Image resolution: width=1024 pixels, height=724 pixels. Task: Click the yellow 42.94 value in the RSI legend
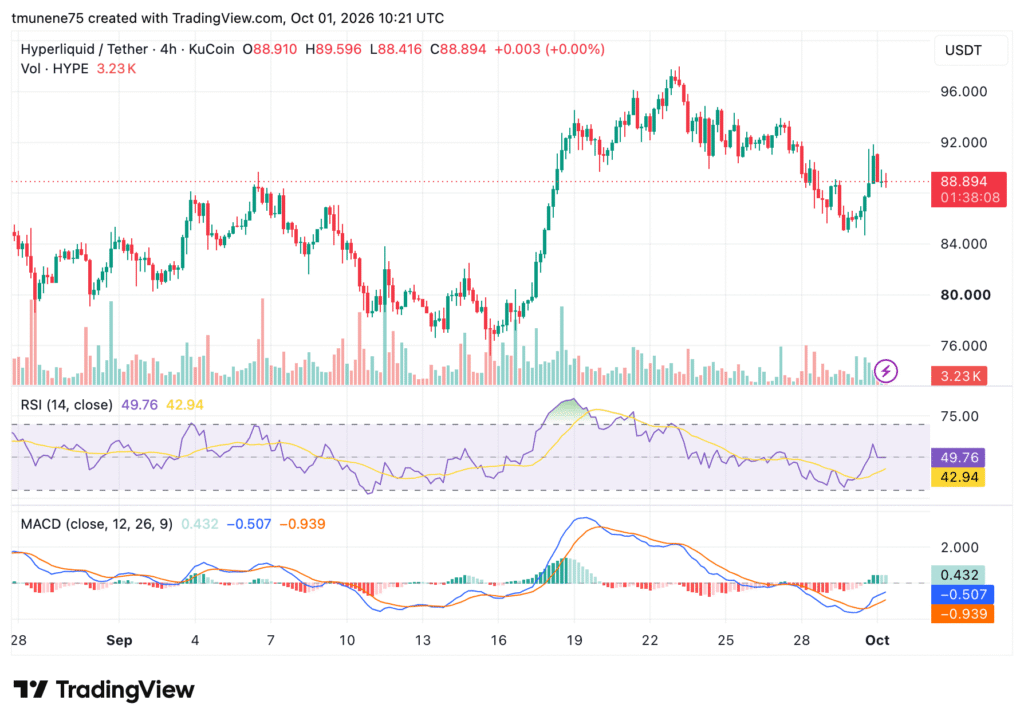pos(185,405)
